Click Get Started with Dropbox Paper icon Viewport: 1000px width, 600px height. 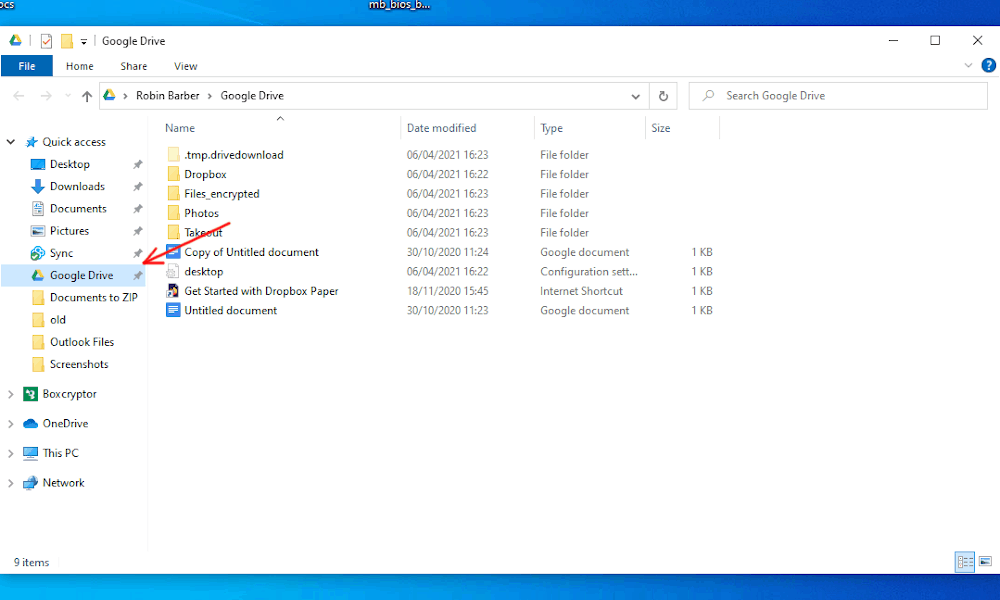[x=173, y=291]
